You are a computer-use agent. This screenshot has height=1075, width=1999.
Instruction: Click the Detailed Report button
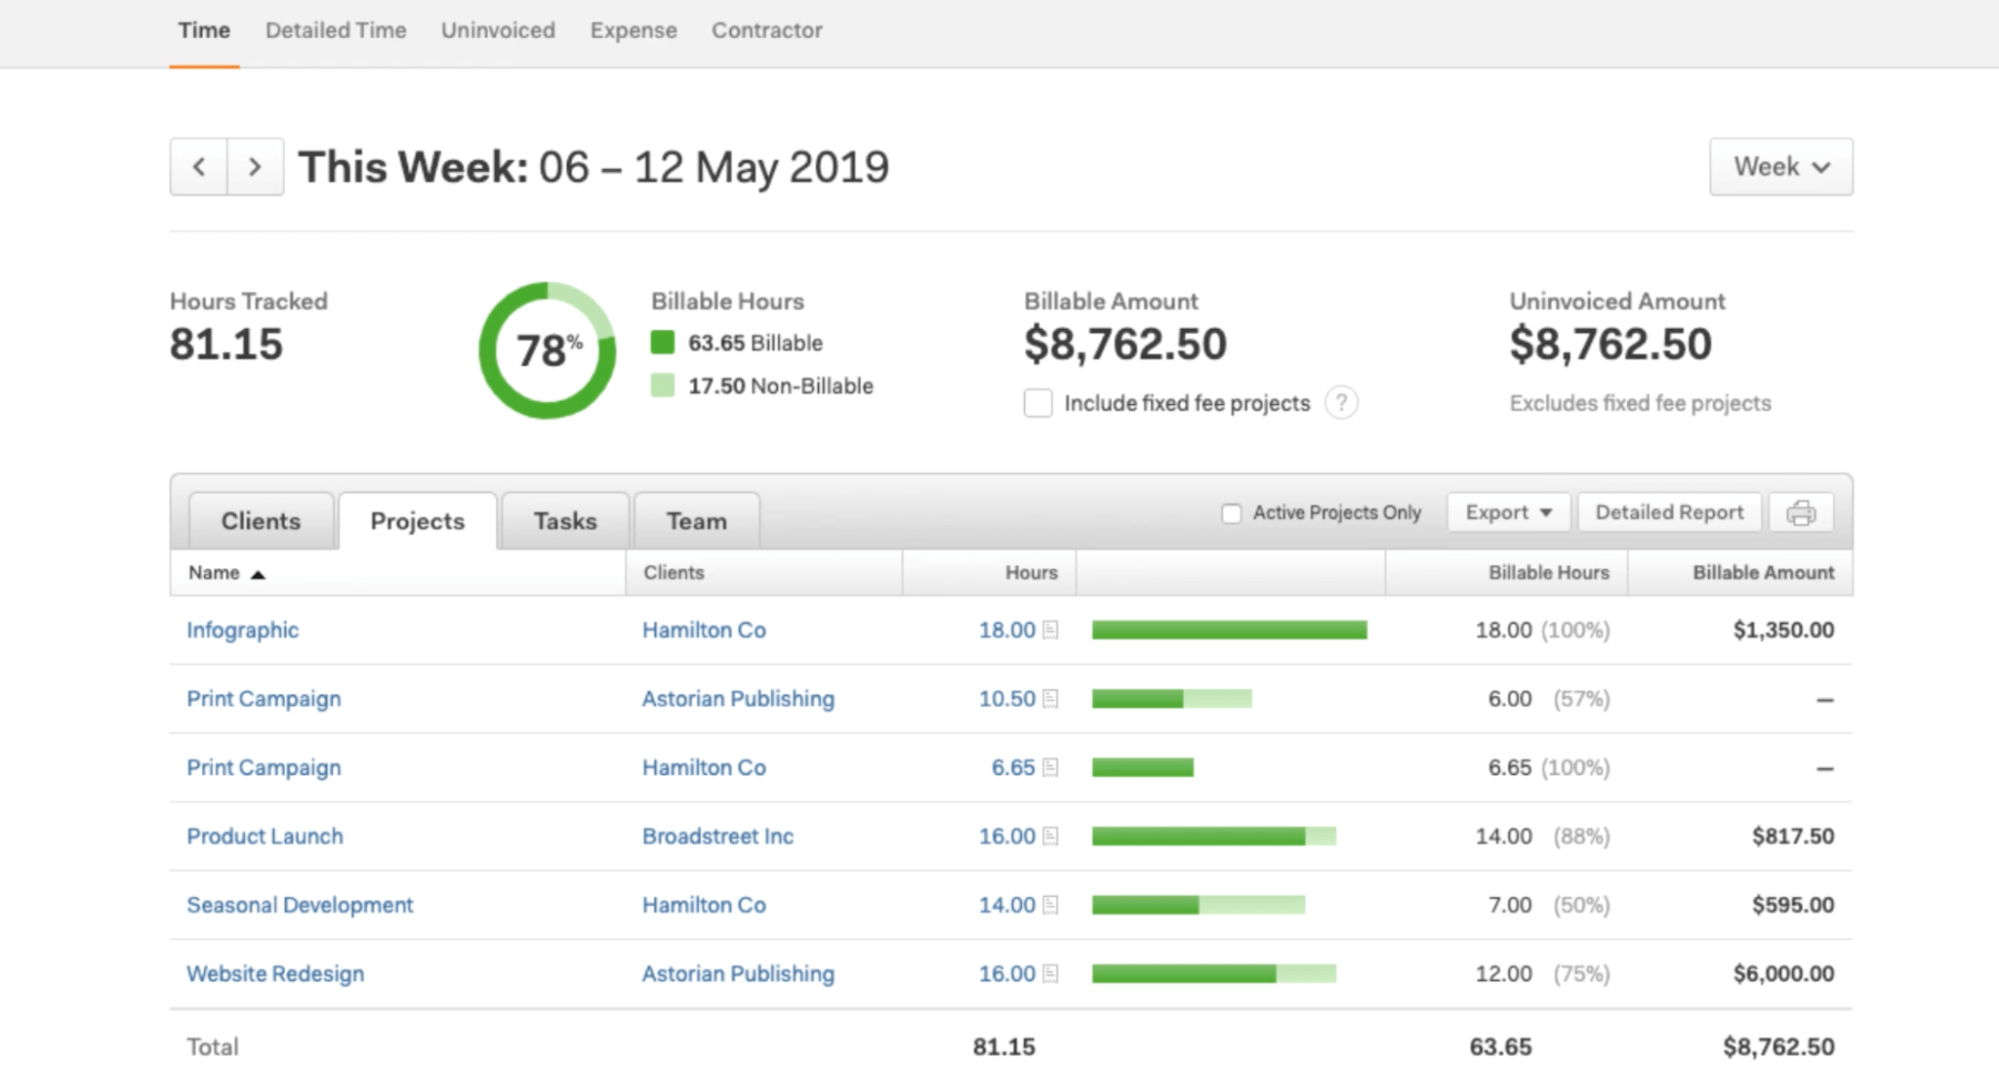click(1669, 513)
